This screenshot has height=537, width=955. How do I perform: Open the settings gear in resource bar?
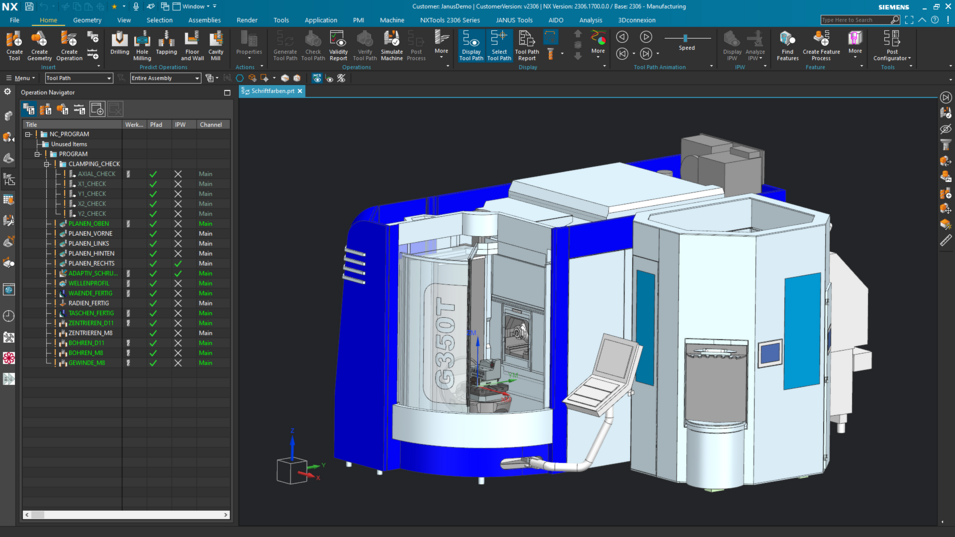click(7, 91)
